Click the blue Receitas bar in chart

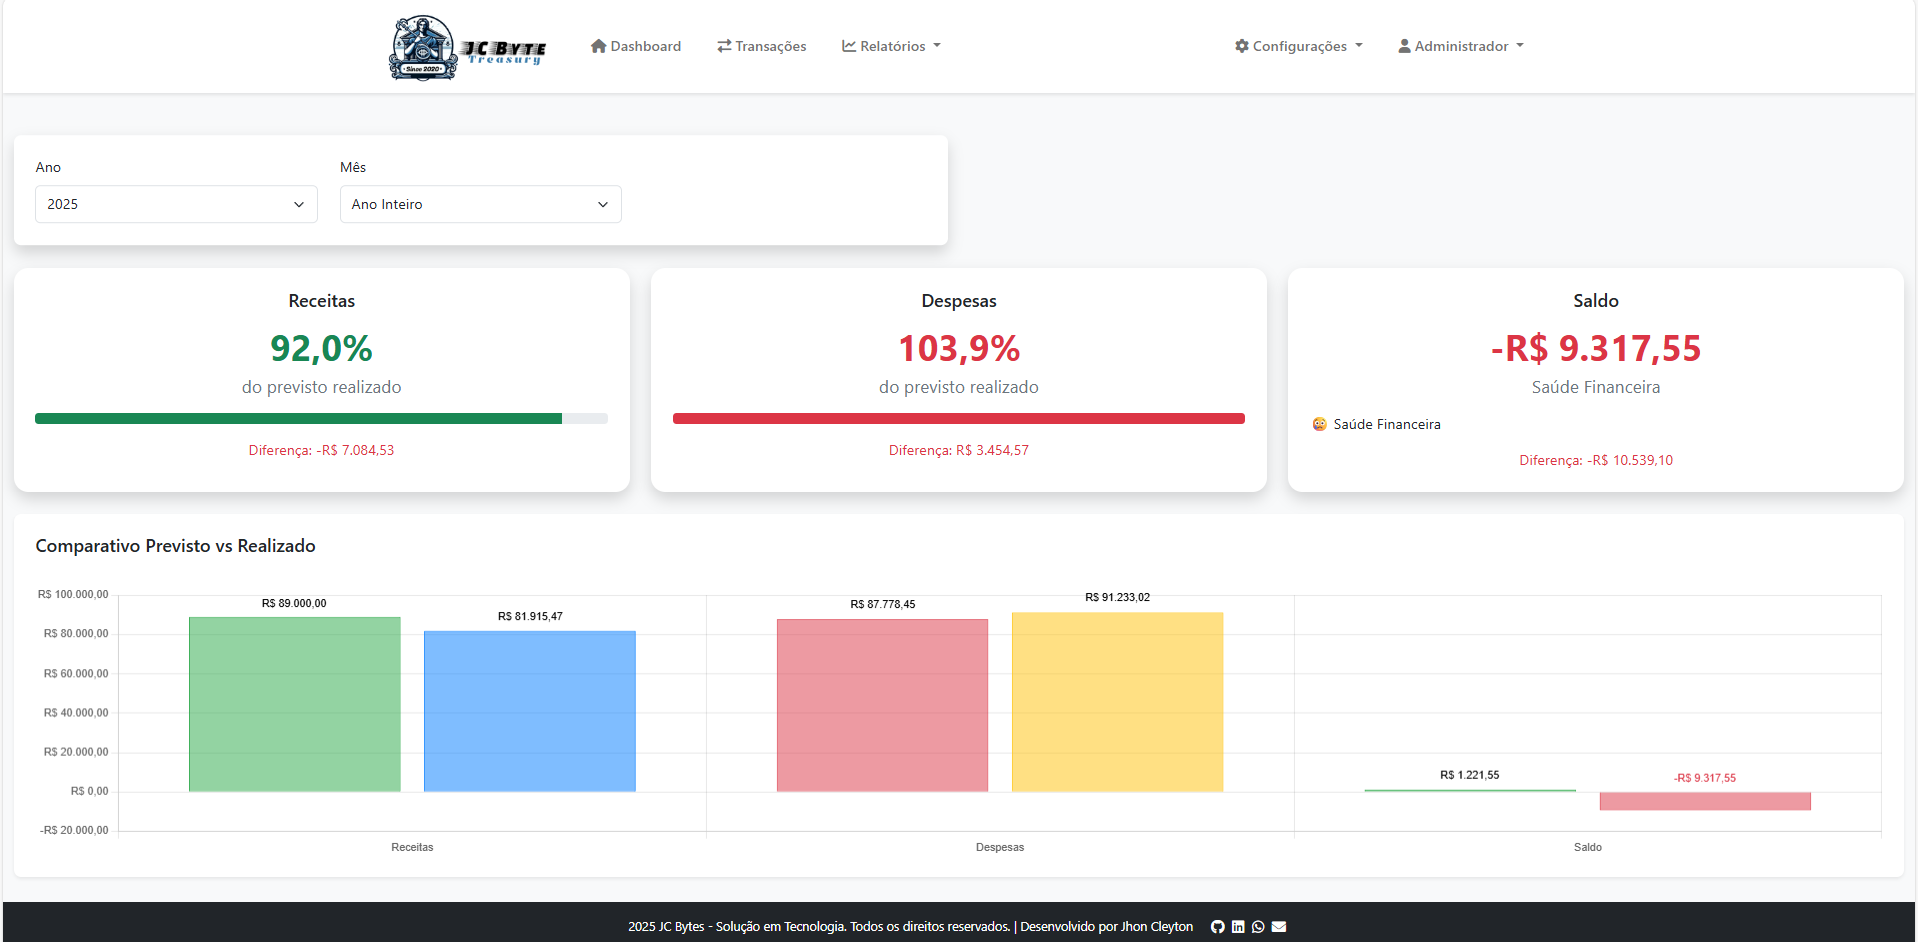[529, 711]
